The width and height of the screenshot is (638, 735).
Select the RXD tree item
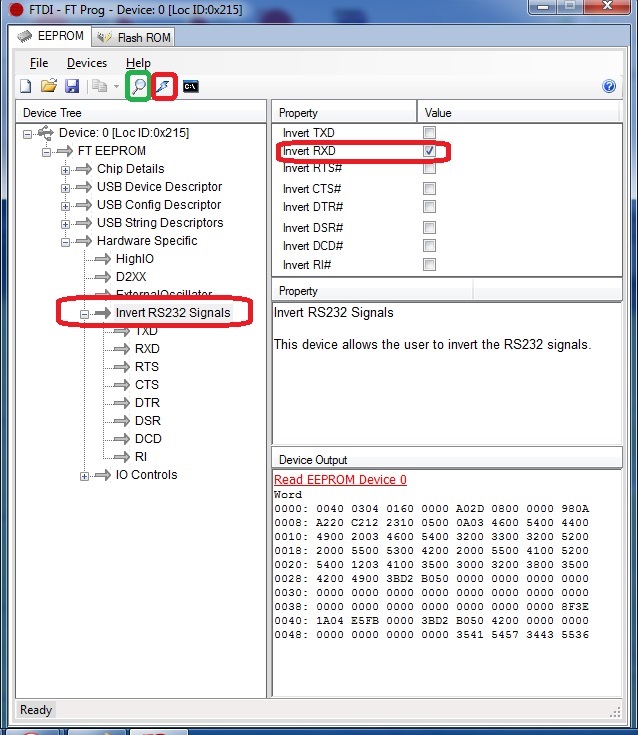(147, 349)
